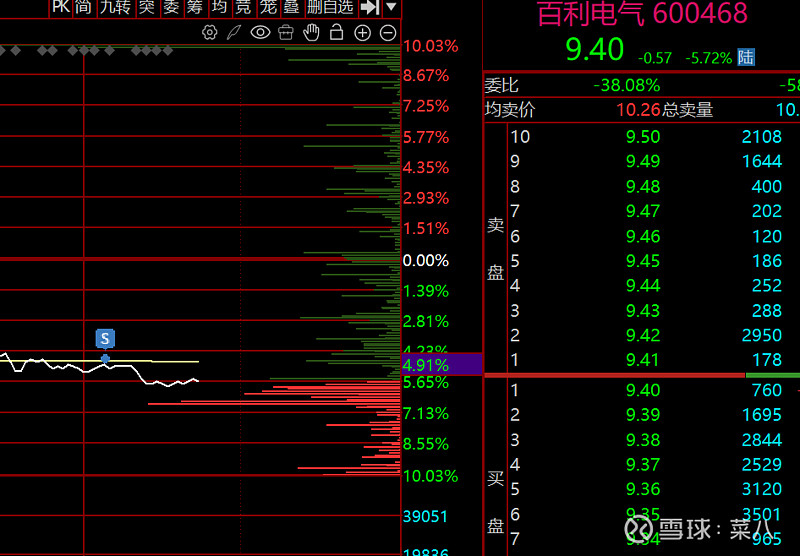The image size is (800, 556).
Task: Open the 九转 indicator tab
Action: pyautogui.click(x=115, y=7)
